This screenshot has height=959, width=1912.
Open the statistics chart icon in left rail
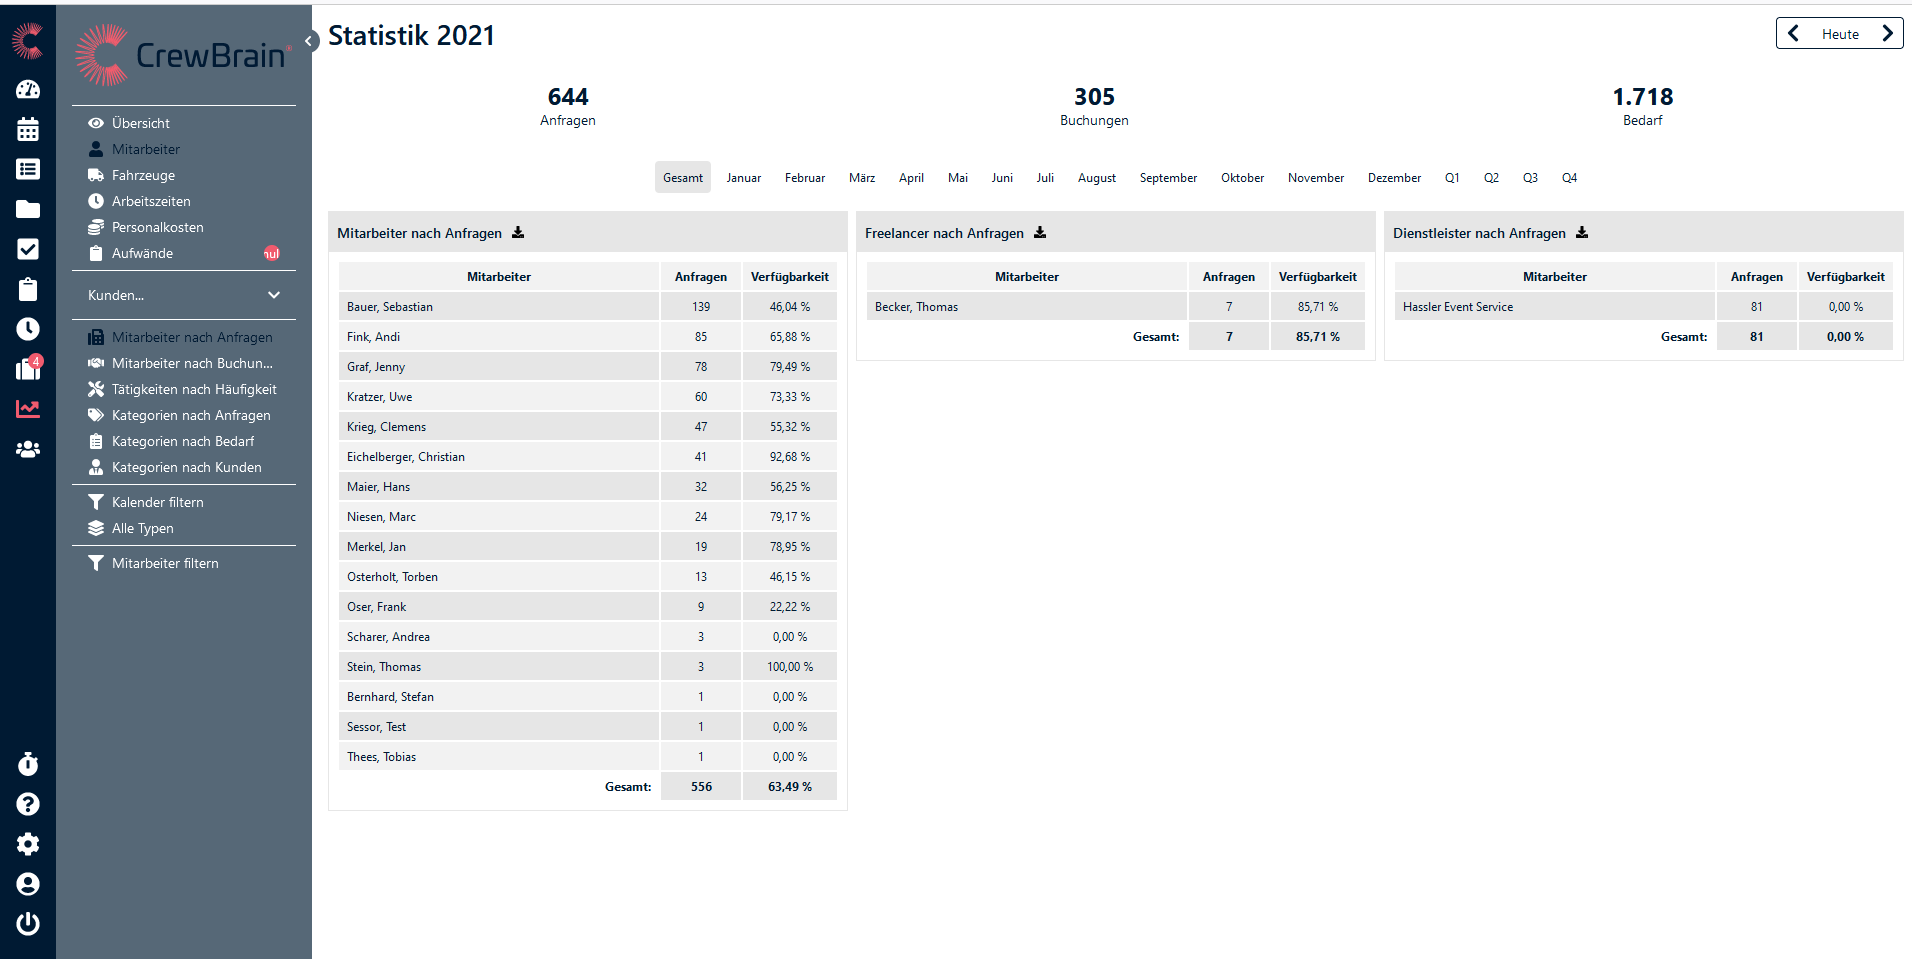coord(28,409)
